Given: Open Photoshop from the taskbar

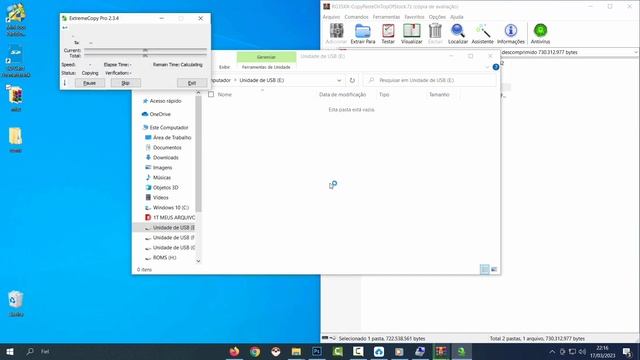Looking at the screenshot, I should tap(317, 351).
